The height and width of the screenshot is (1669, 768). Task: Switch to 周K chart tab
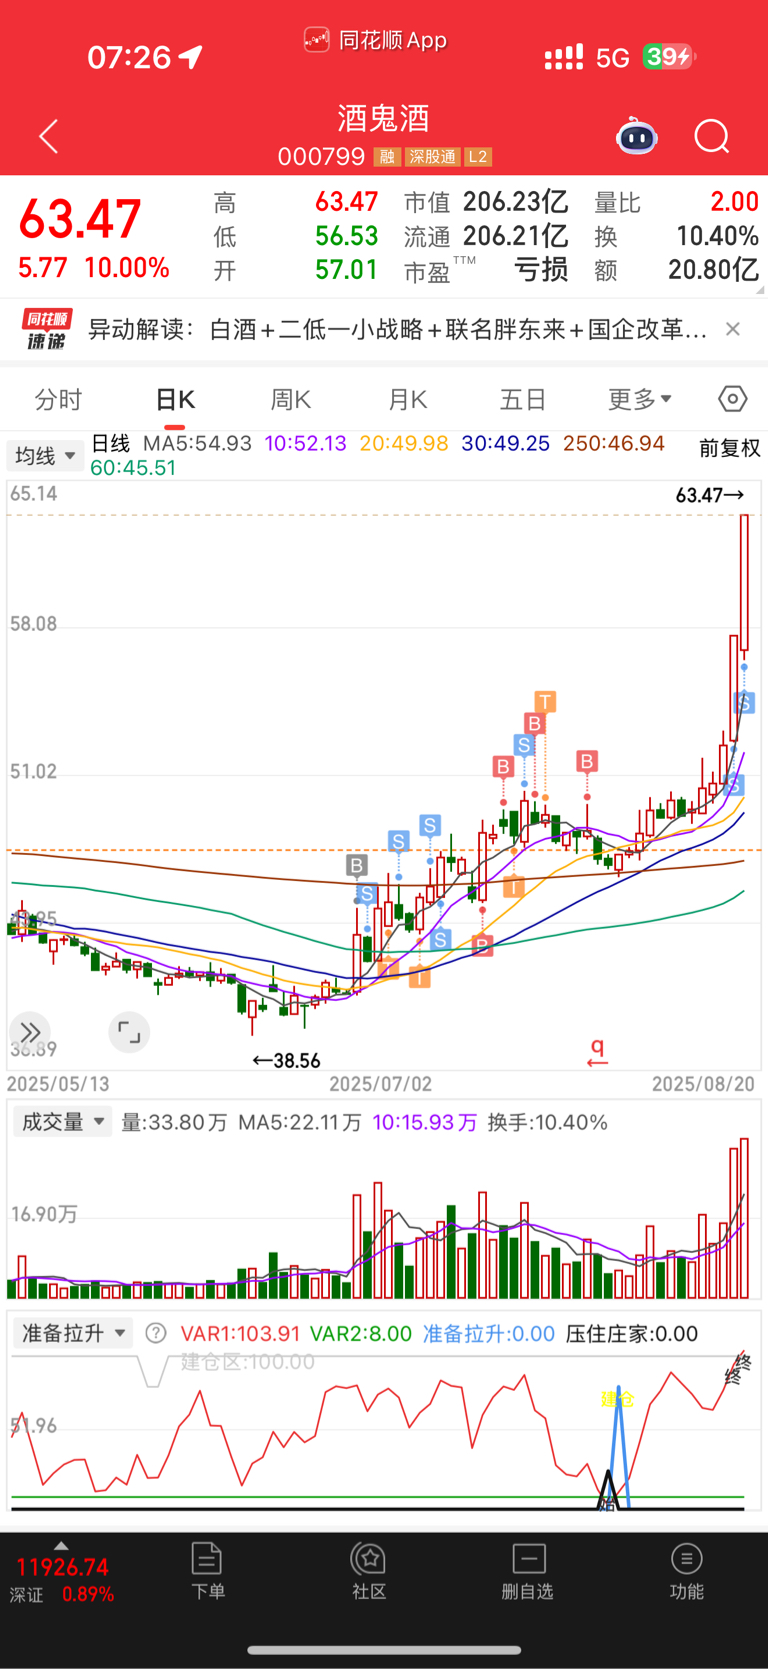291,400
